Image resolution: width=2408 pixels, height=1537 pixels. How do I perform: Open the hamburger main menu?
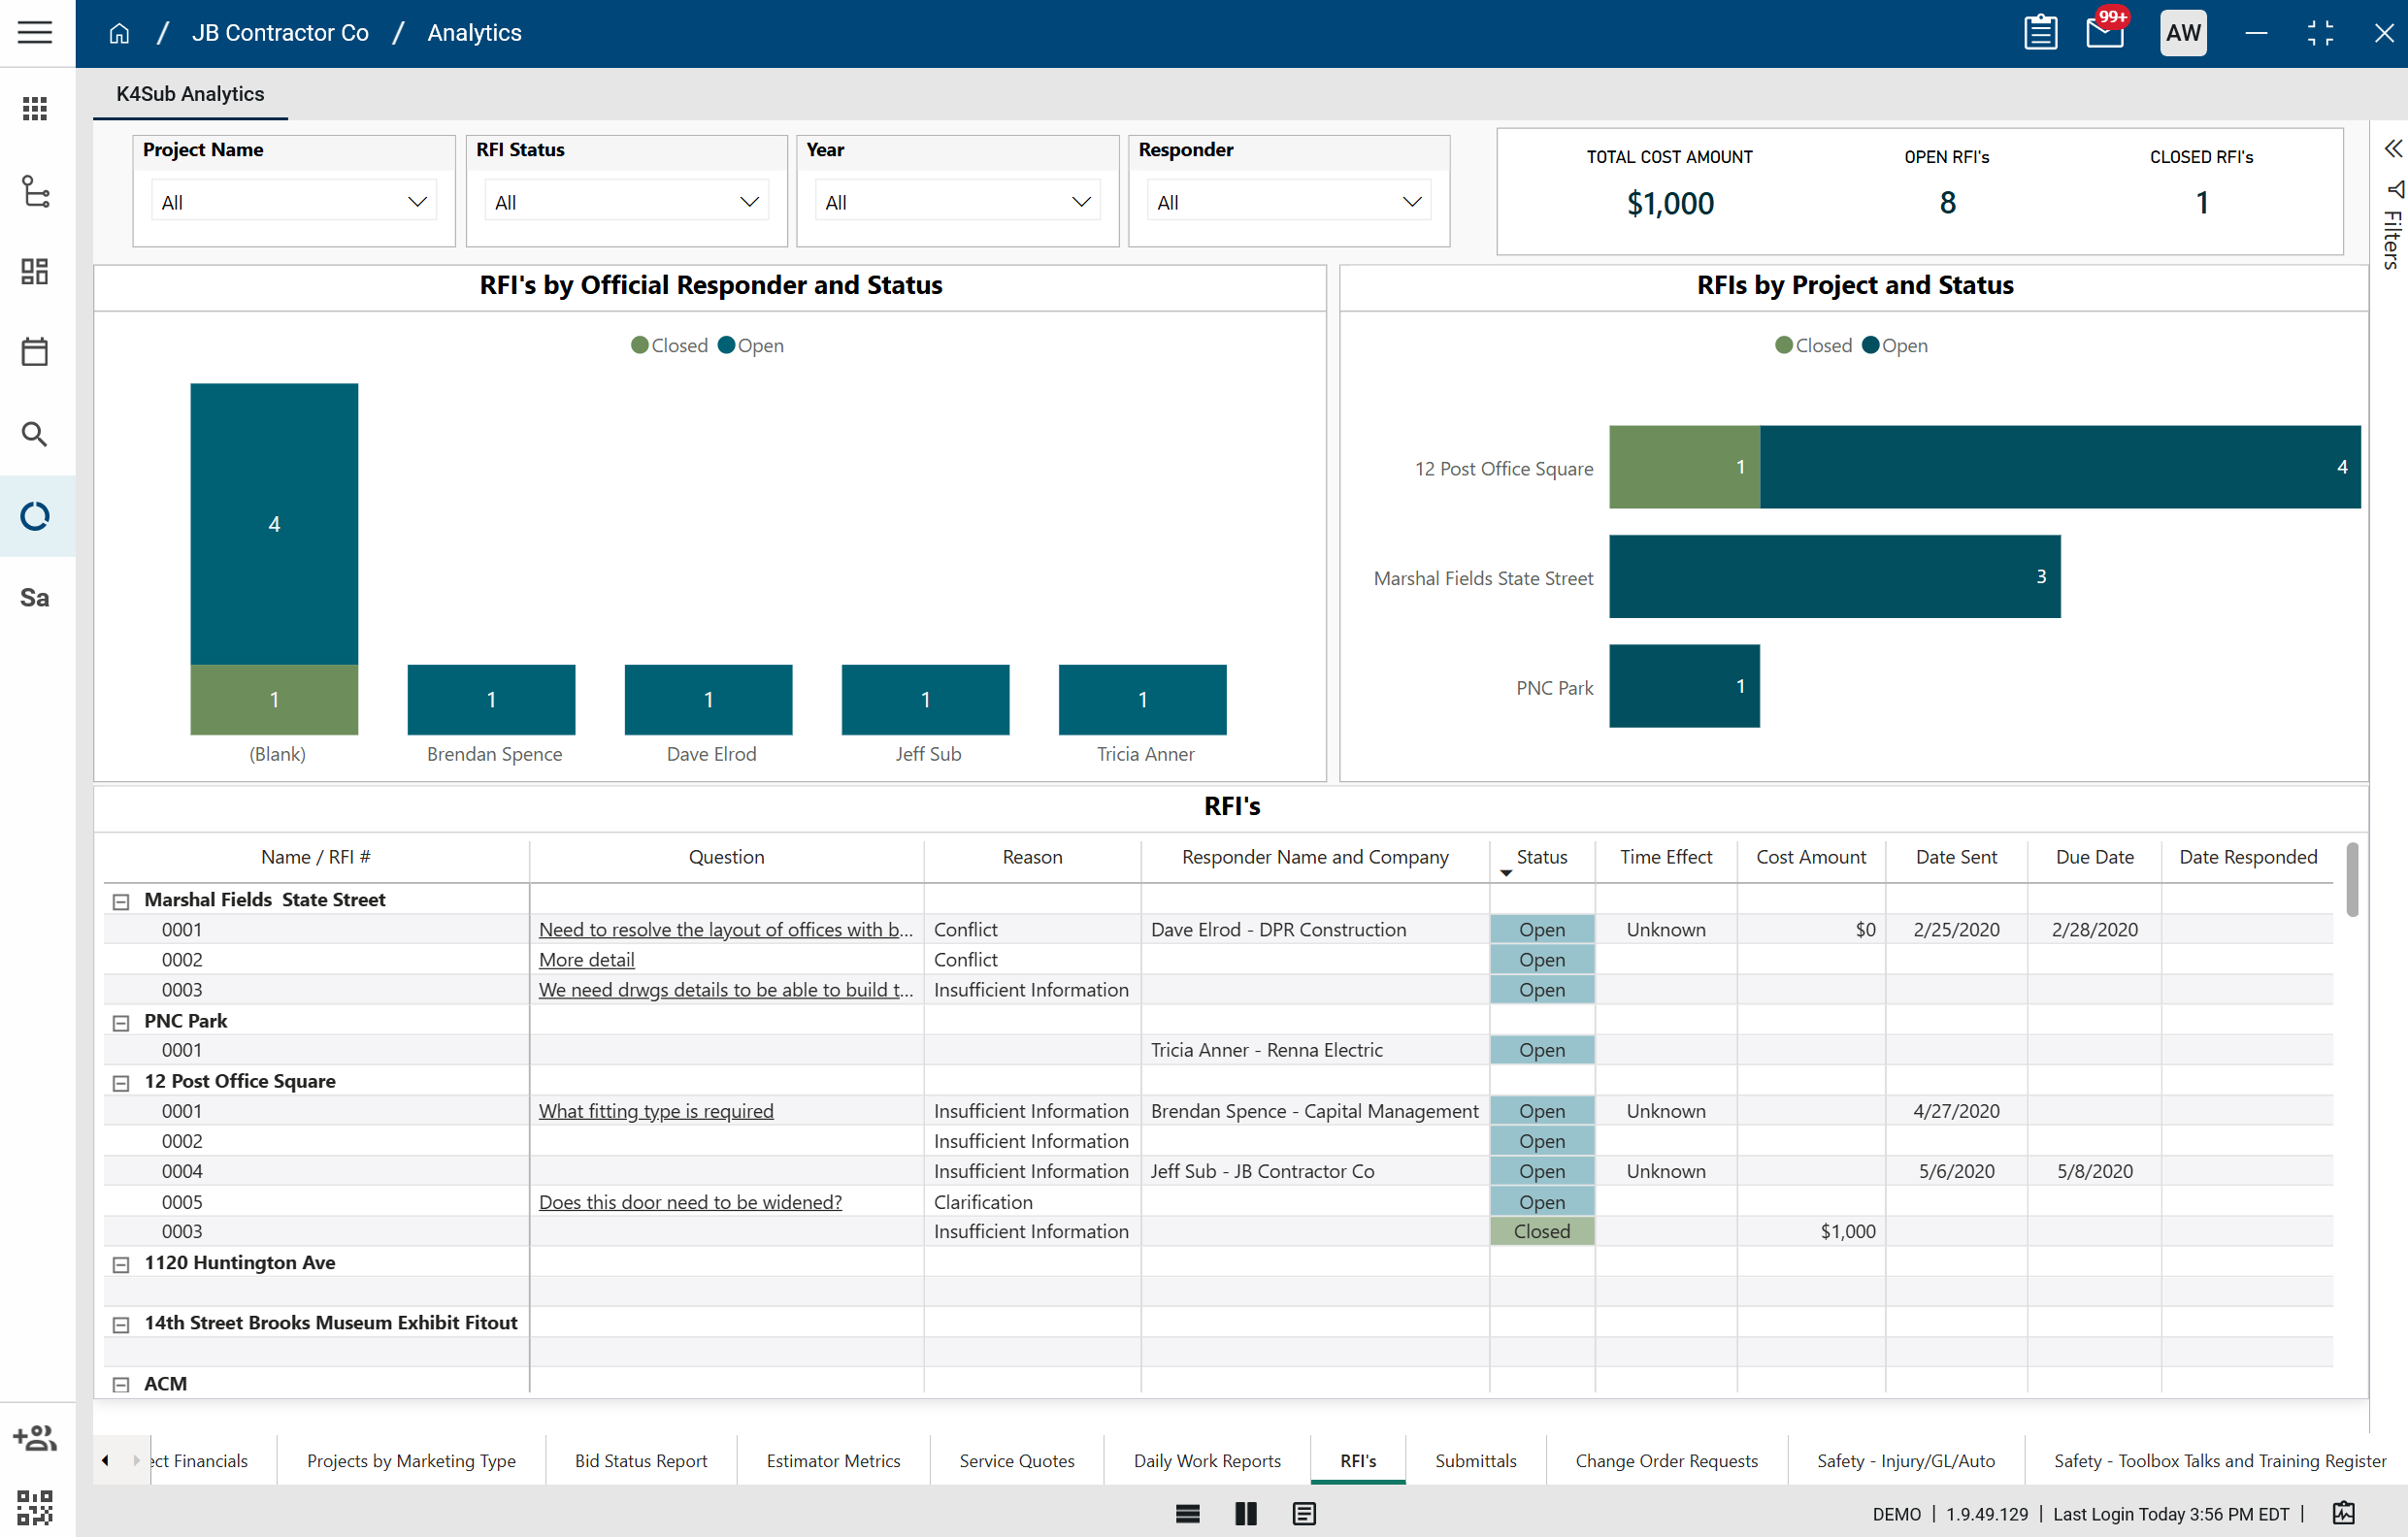click(35, 32)
